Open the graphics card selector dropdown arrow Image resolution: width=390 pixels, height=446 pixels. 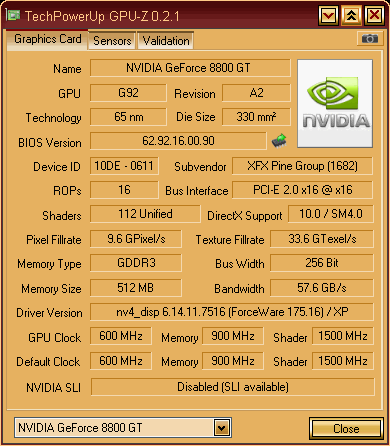[x=222, y=428]
